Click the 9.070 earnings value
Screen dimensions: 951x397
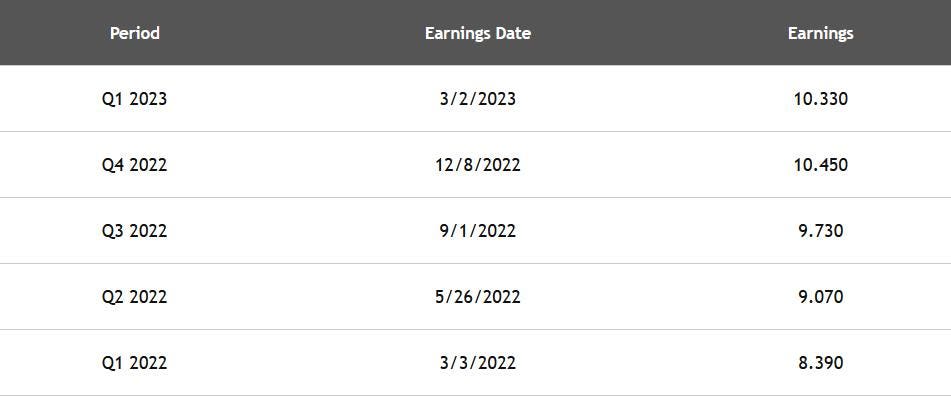pyautogui.click(x=821, y=297)
